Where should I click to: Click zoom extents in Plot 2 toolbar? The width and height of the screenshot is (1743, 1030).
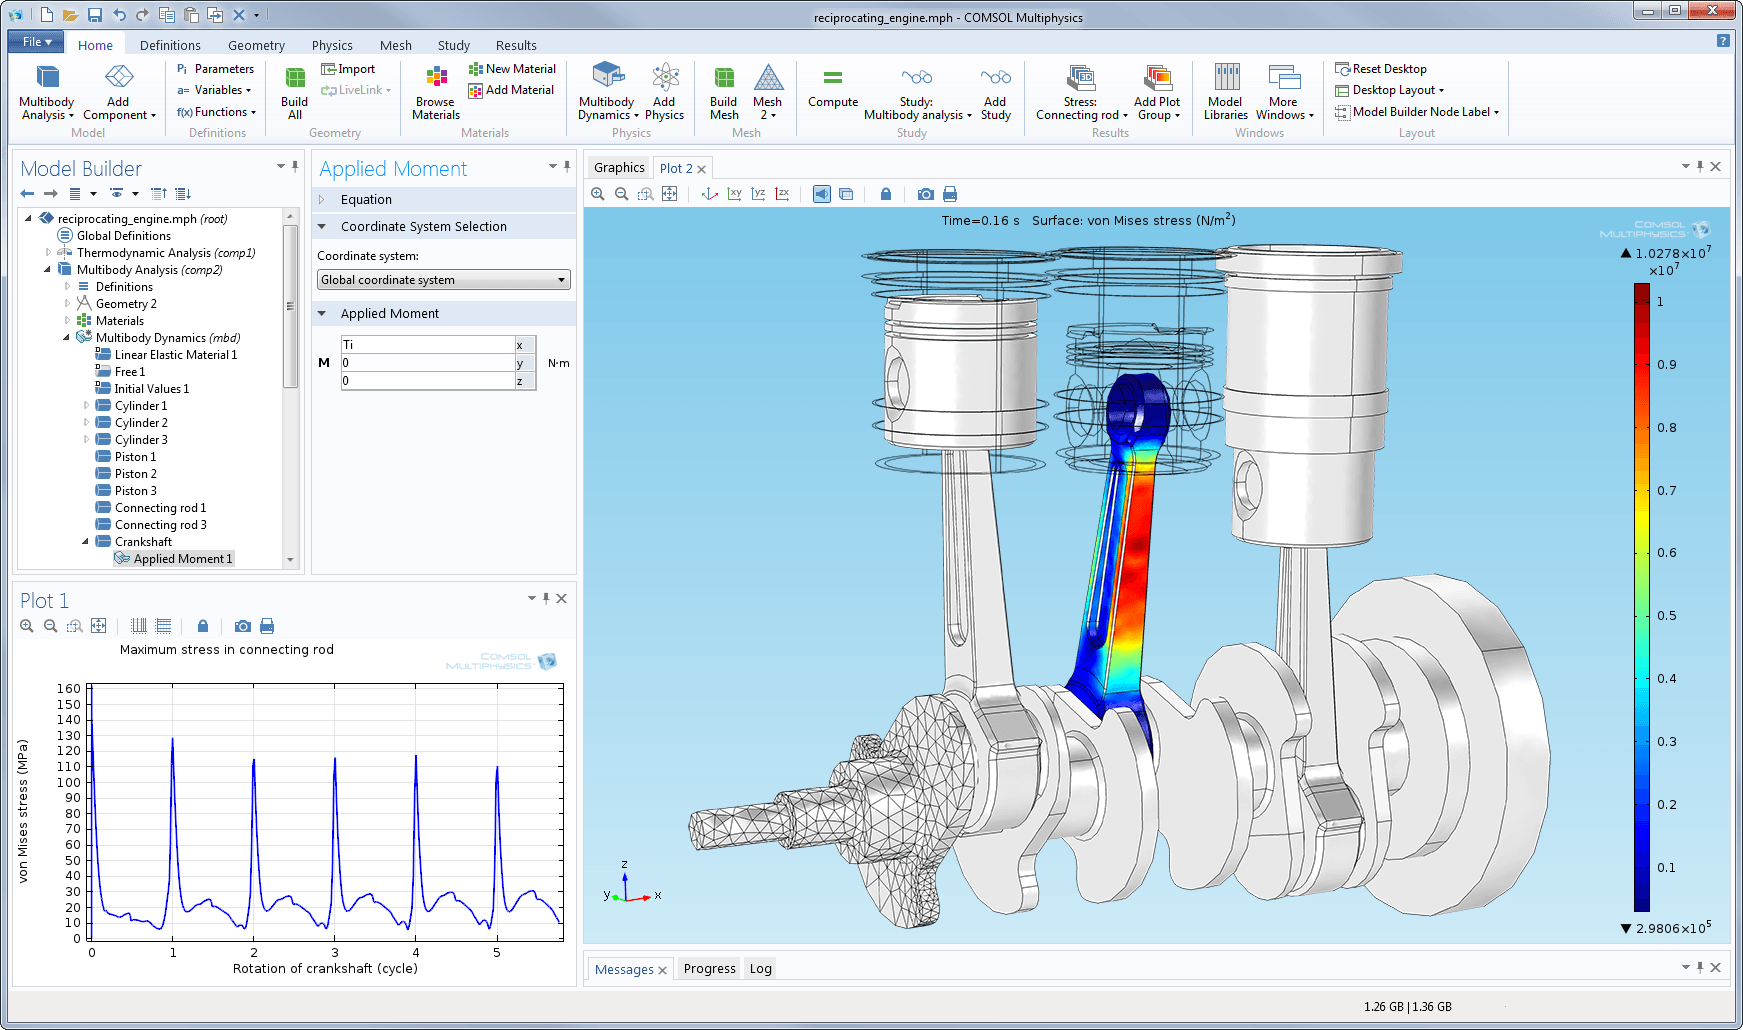[x=670, y=194]
